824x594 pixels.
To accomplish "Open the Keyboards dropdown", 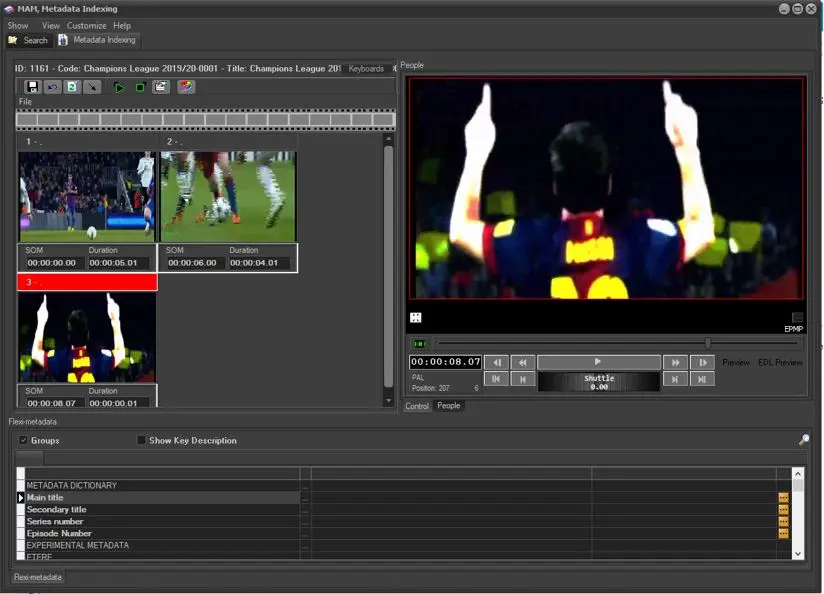I will point(367,69).
